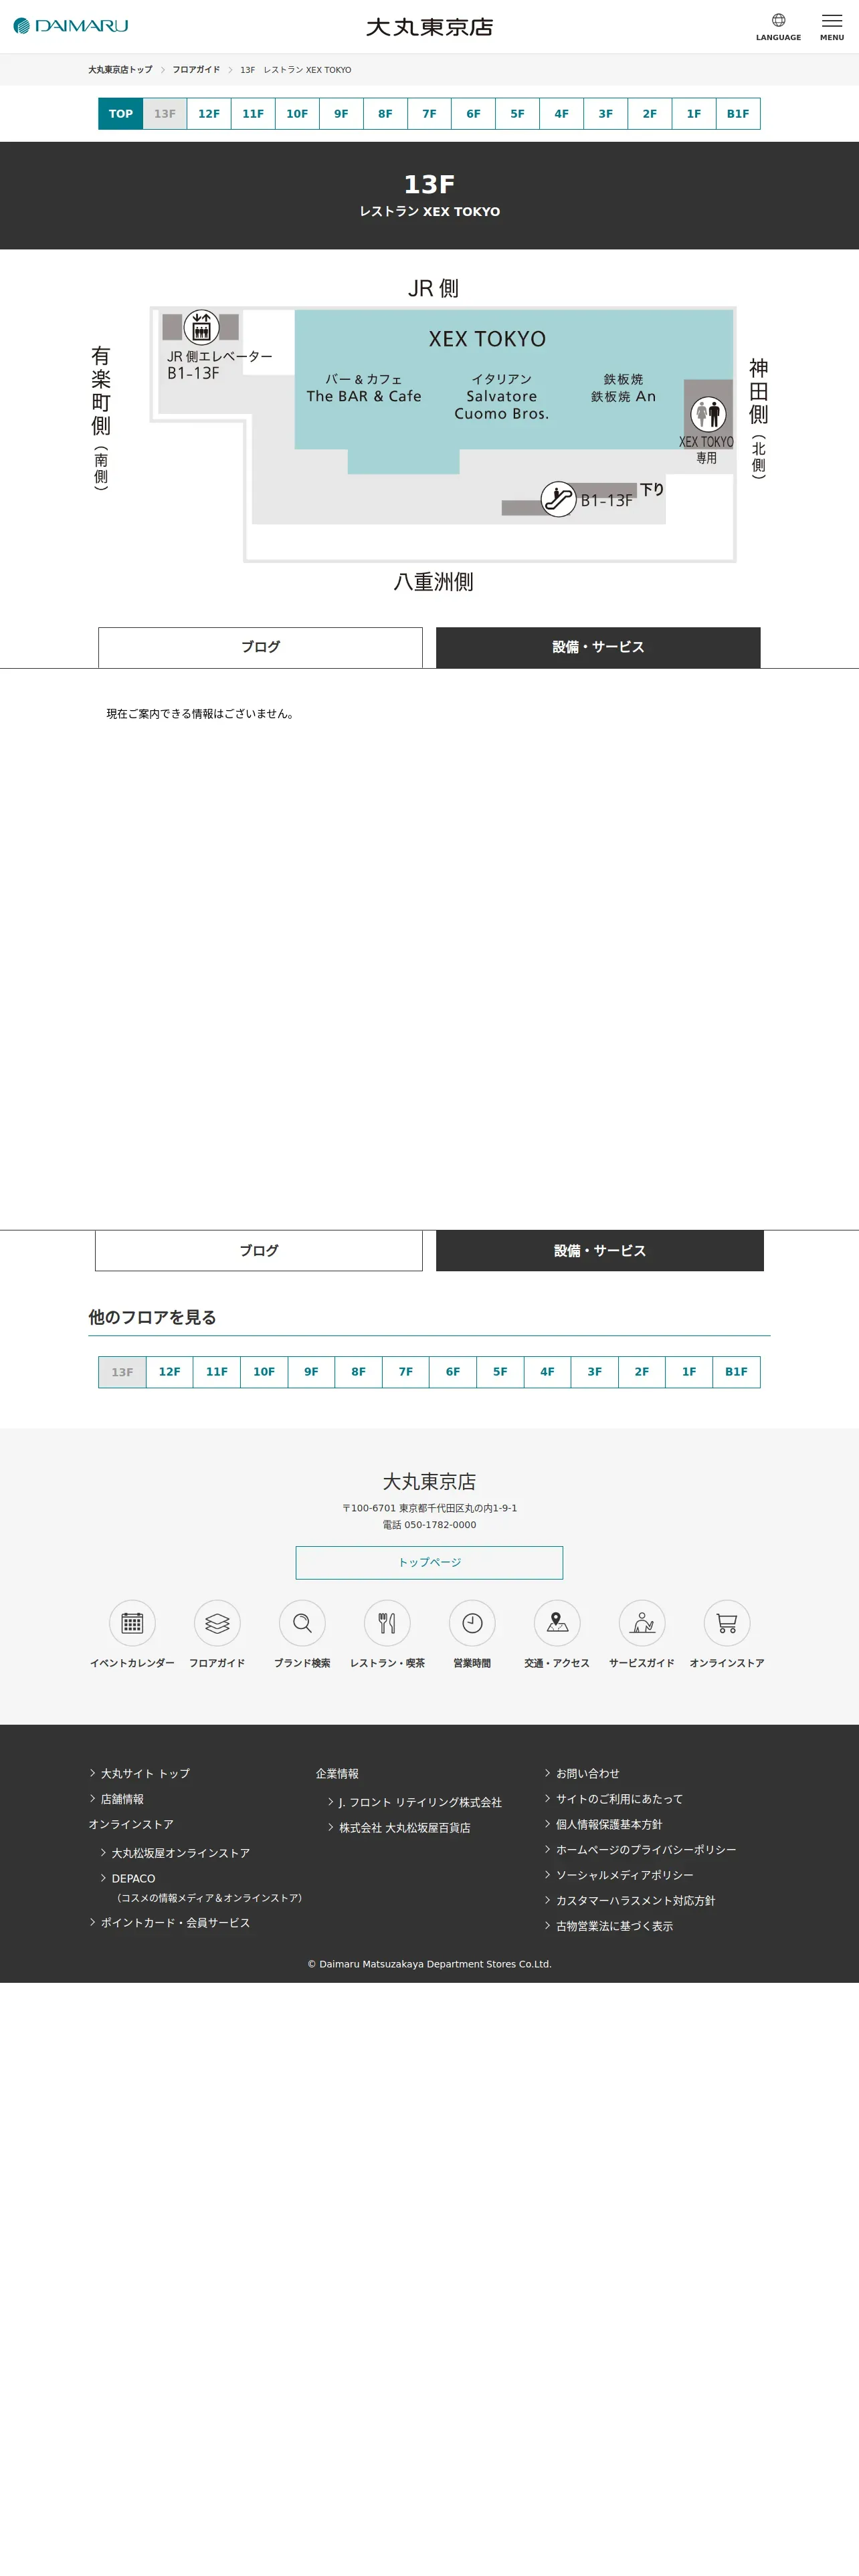Viewport: 859px width, 2576px height.
Task: Click the B1-13F escalator icon on map
Action: [x=558, y=498]
